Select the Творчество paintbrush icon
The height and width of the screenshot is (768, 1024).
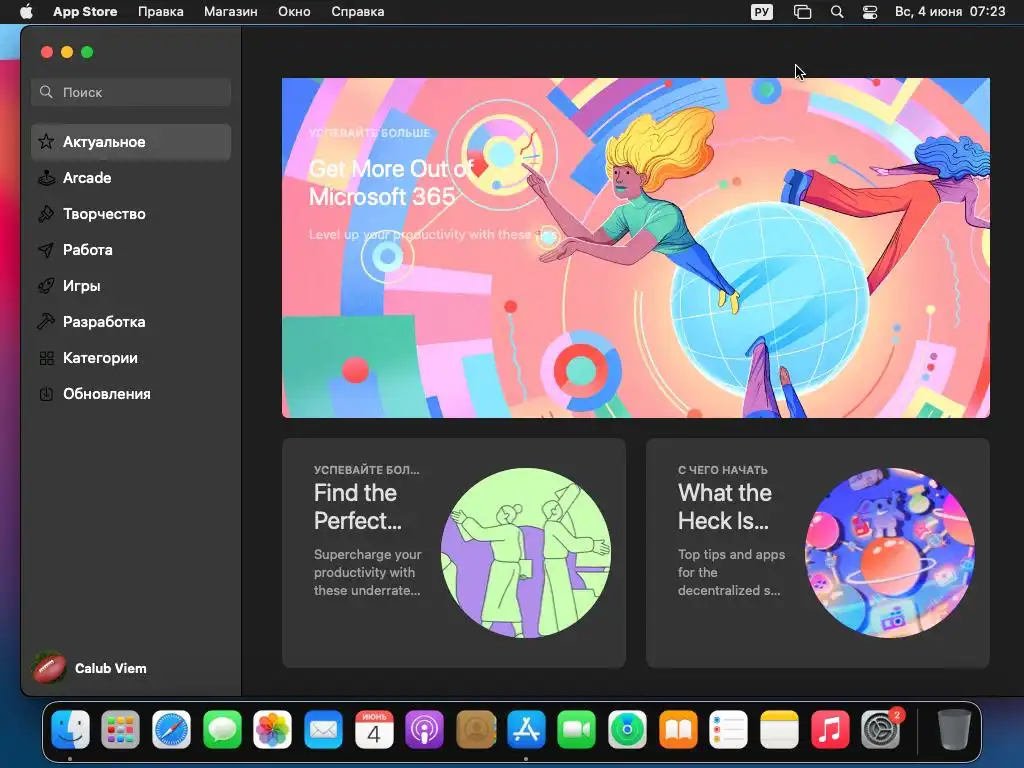click(46, 214)
